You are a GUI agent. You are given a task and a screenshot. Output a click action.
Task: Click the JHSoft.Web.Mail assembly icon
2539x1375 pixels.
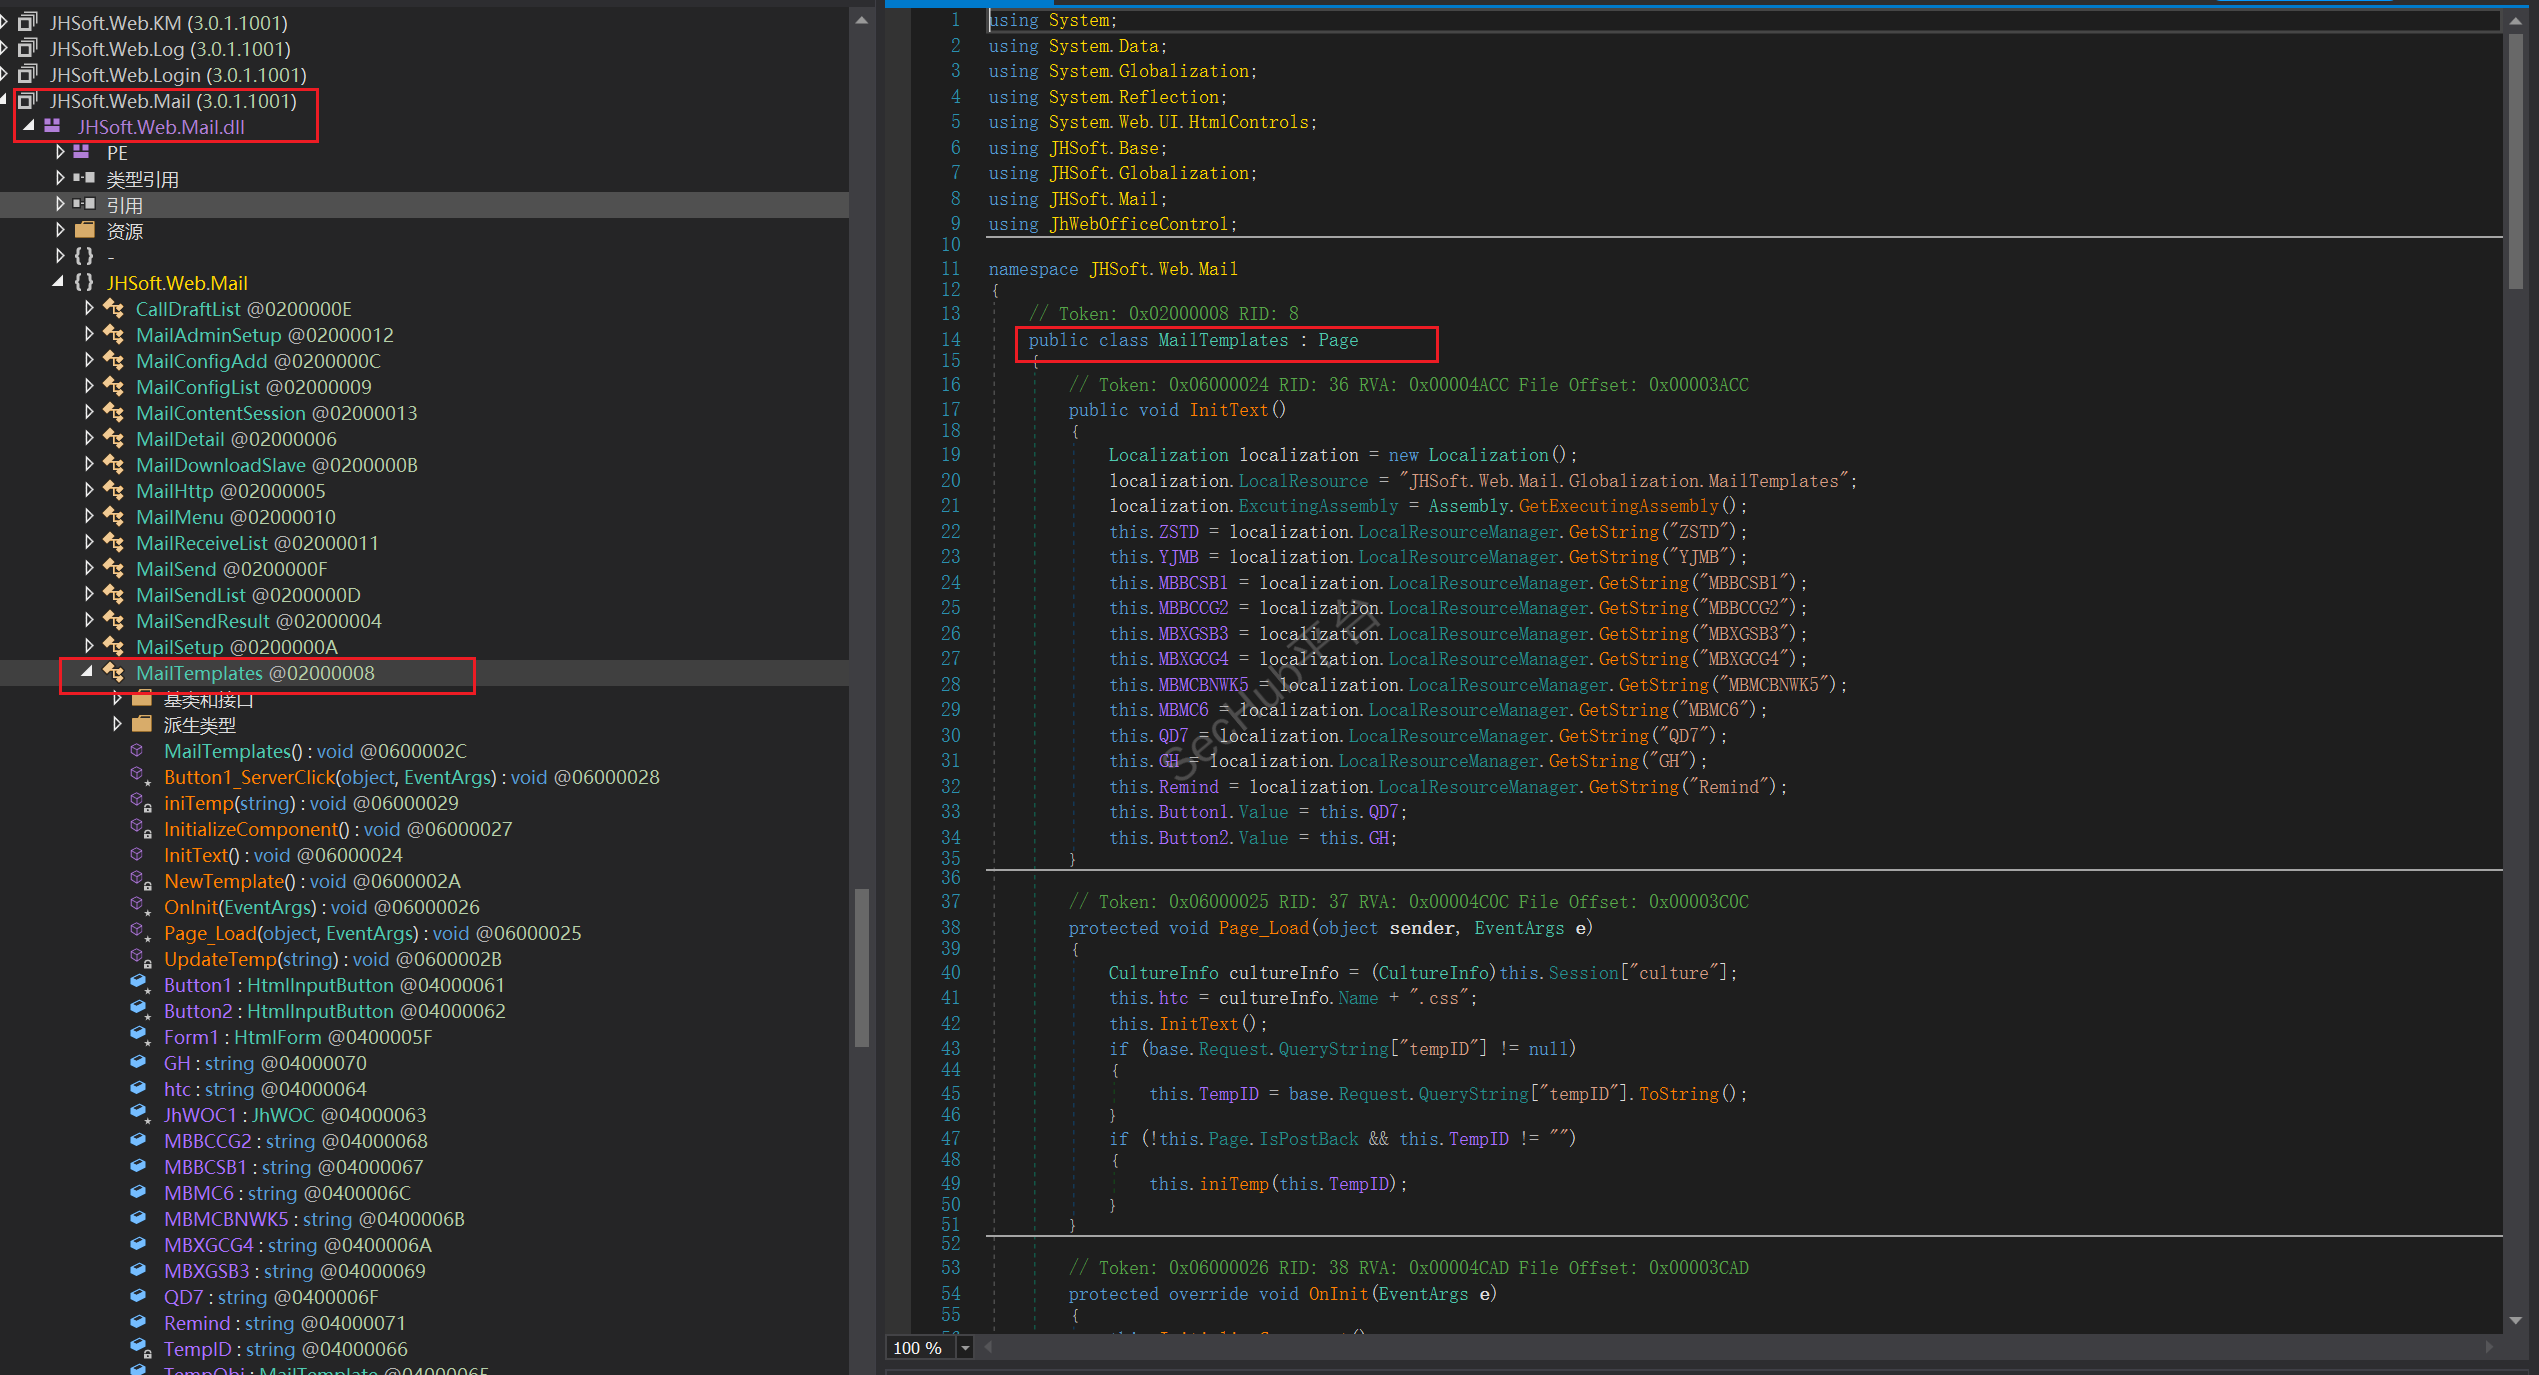[28, 100]
